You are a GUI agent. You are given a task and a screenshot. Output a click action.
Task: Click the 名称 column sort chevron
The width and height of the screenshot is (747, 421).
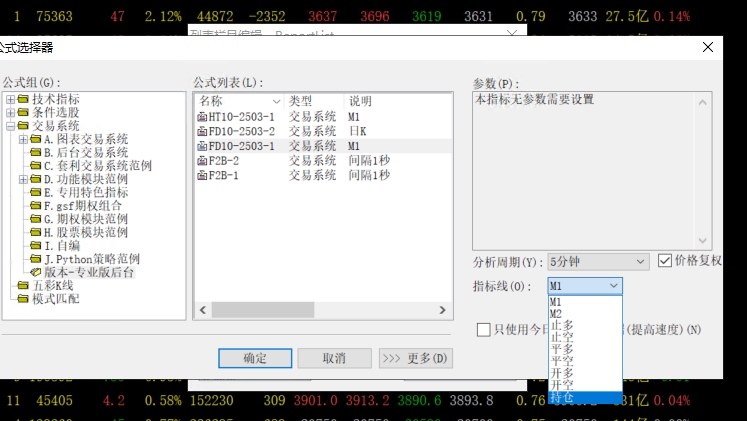click(276, 101)
